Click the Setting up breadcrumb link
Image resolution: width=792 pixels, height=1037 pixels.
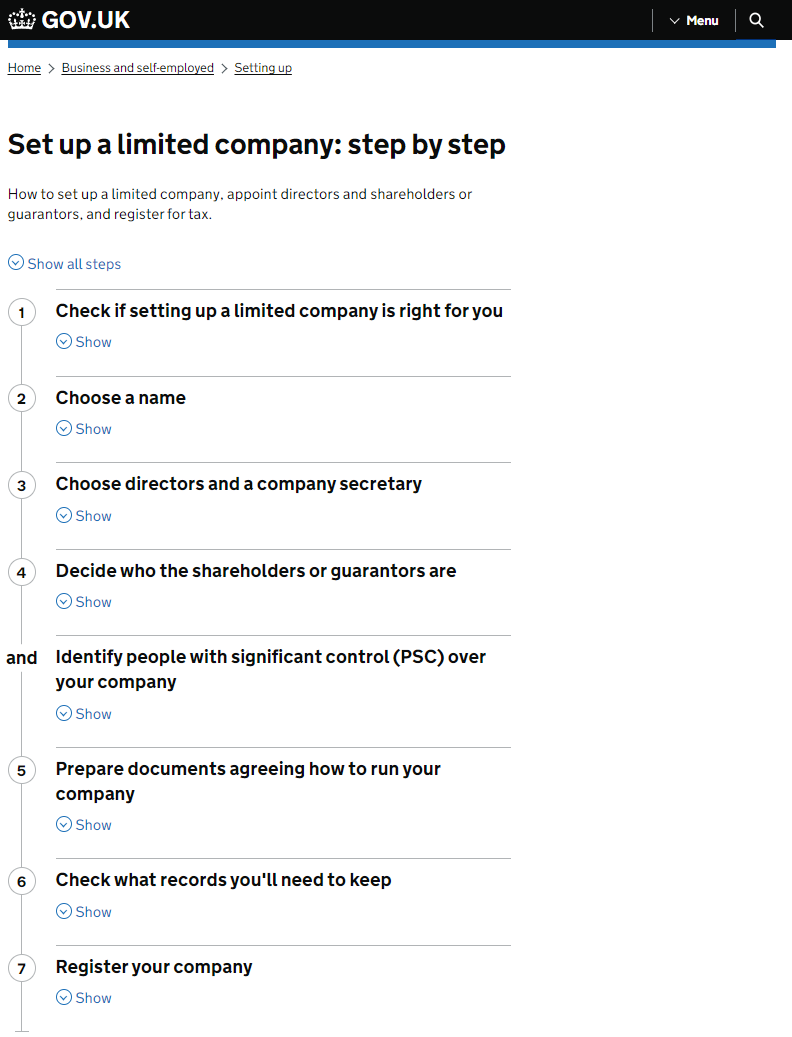coord(263,67)
